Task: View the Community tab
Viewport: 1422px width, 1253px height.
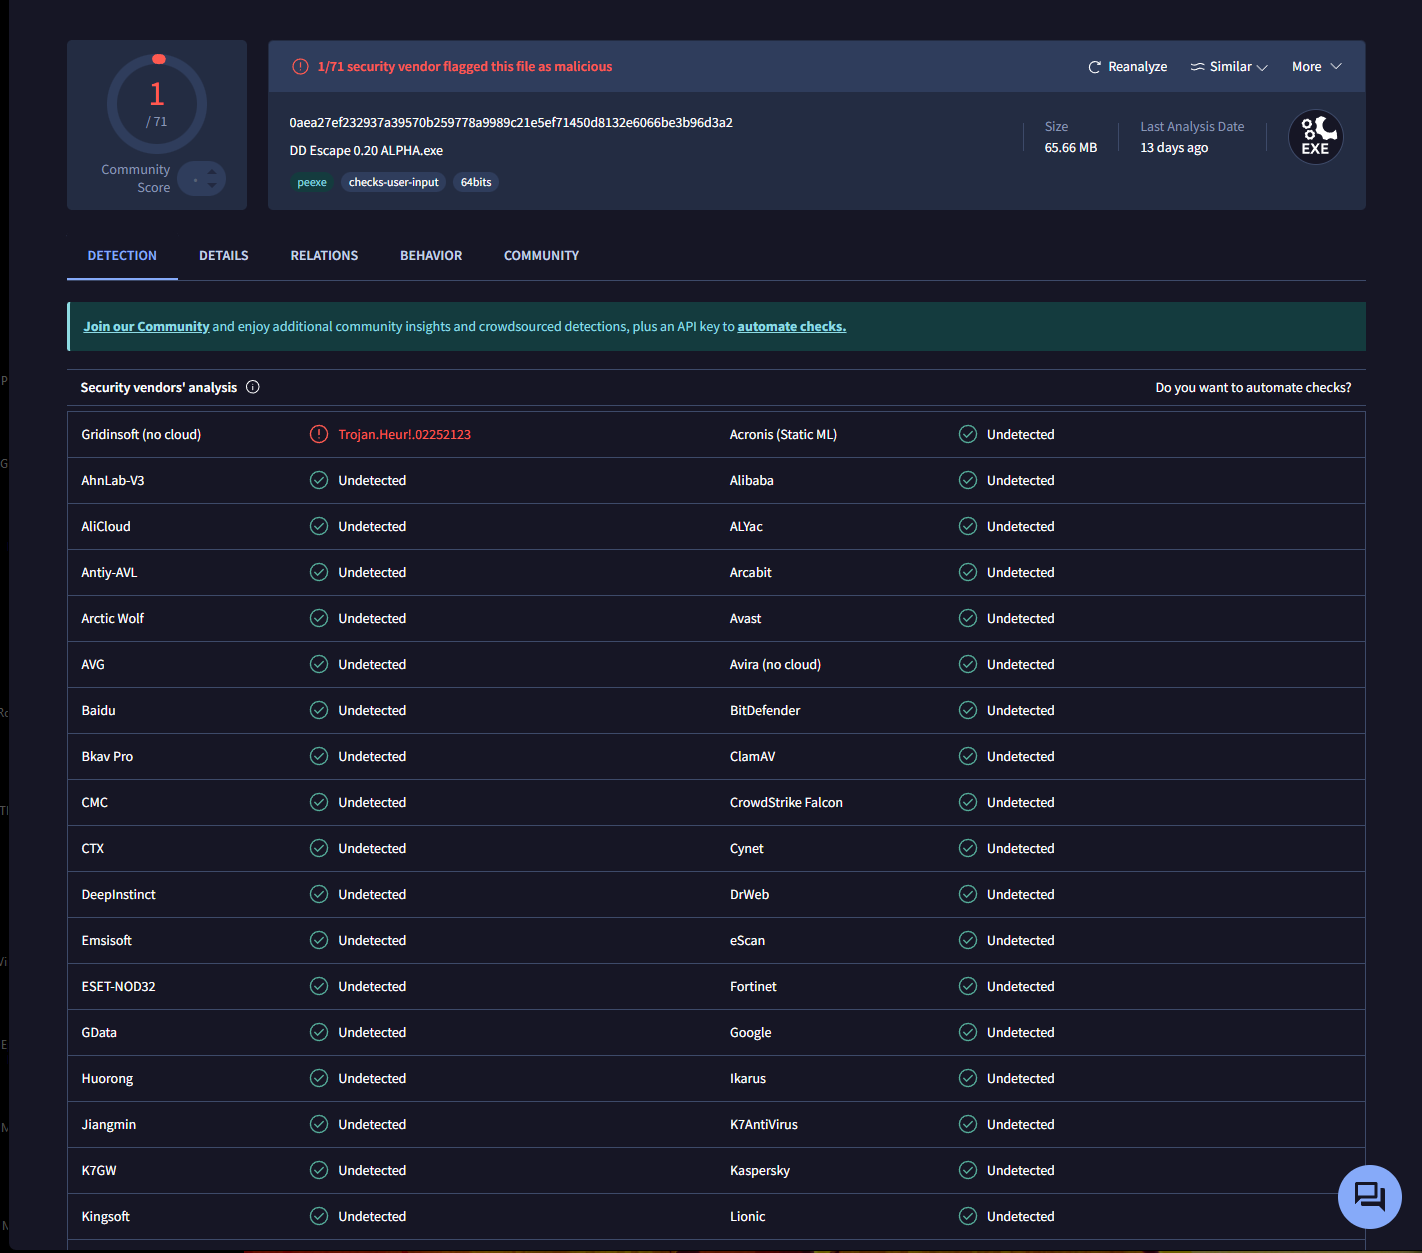Action: (x=541, y=256)
